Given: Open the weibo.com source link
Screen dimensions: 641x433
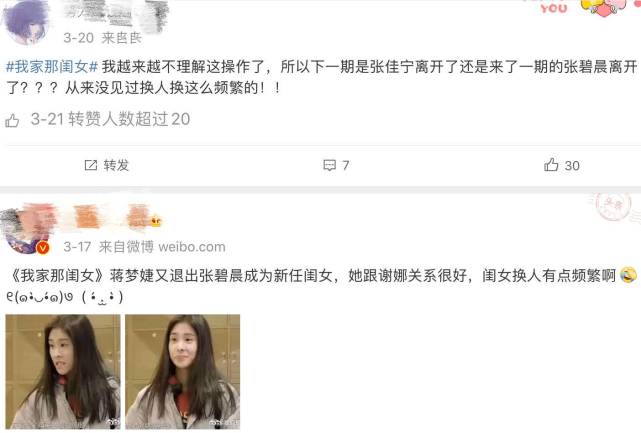Looking at the screenshot, I should click(192, 247).
